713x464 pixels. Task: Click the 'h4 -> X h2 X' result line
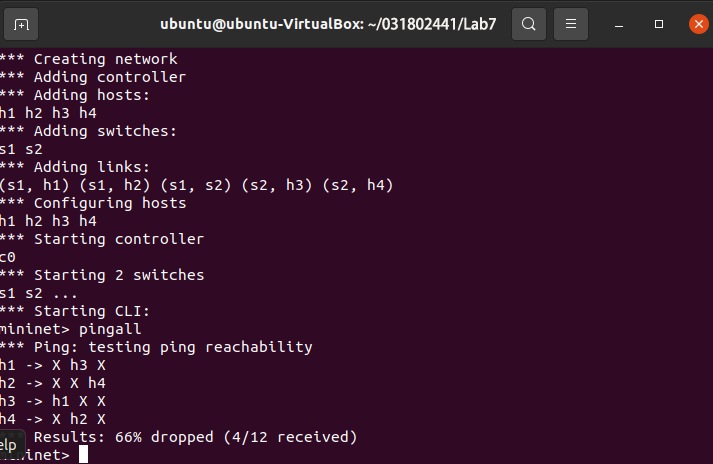click(x=53, y=419)
